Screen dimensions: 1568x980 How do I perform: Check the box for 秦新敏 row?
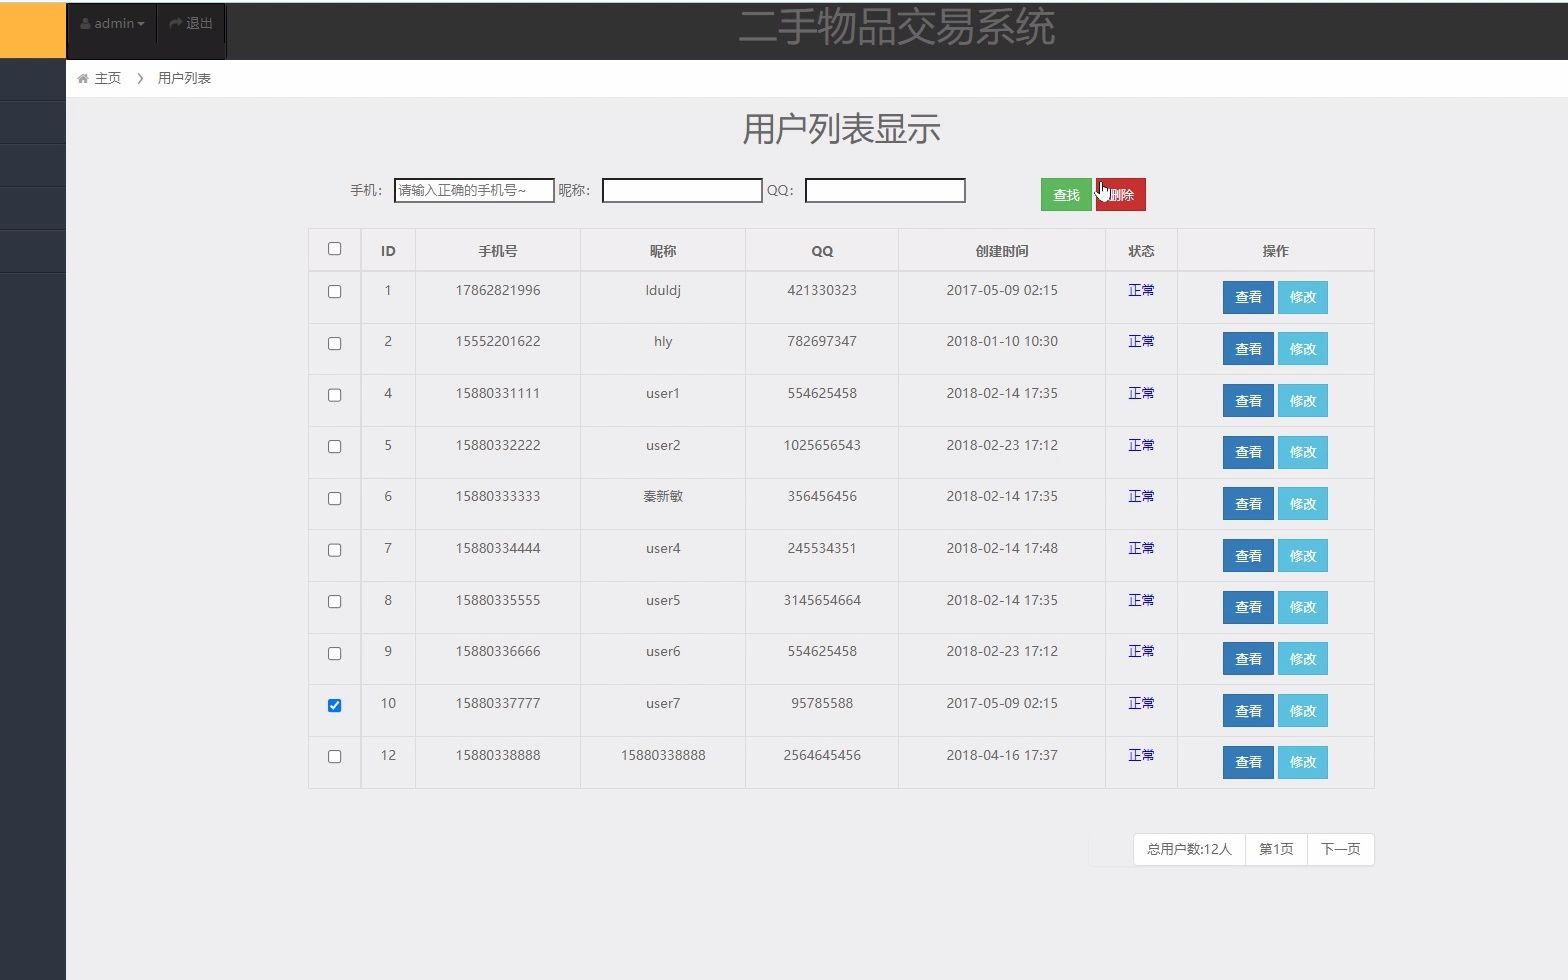[x=334, y=498]
